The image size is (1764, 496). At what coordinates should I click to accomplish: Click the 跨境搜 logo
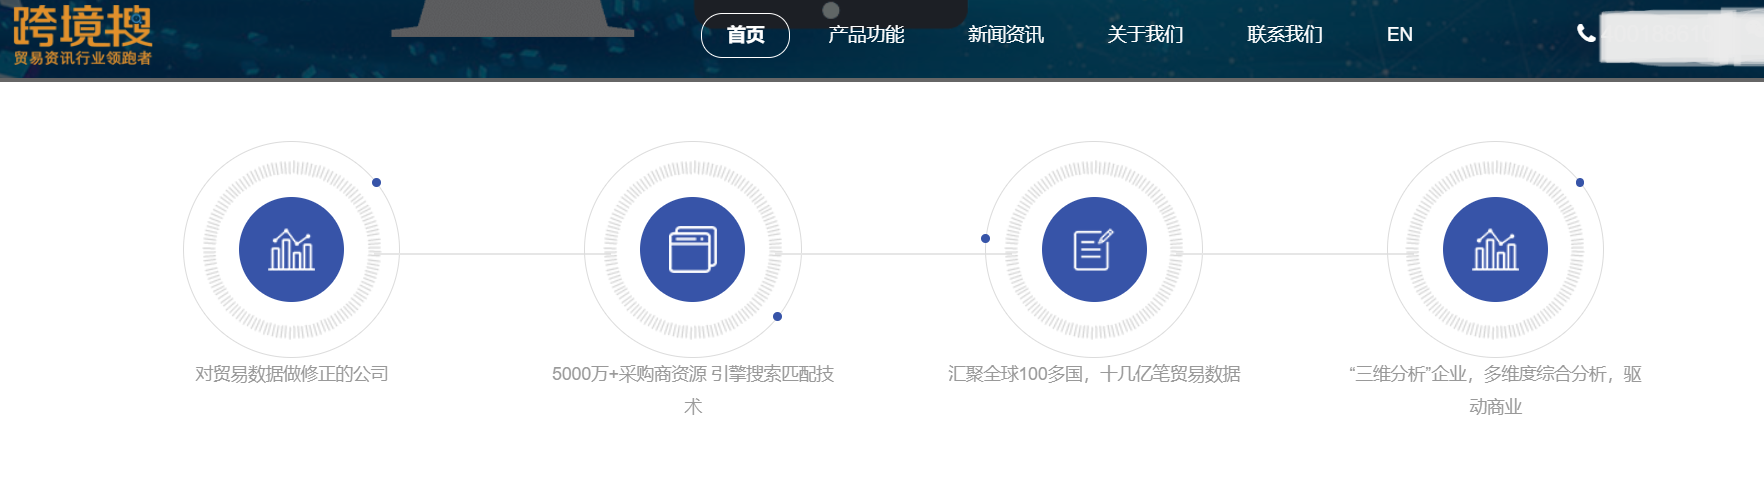[82, 35]
